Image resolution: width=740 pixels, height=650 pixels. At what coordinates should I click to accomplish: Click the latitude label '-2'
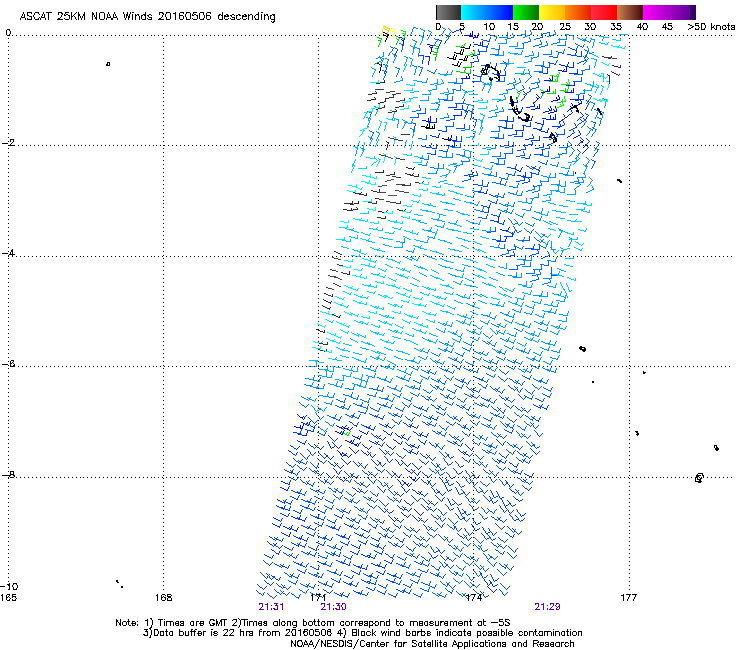click(8, 143)
